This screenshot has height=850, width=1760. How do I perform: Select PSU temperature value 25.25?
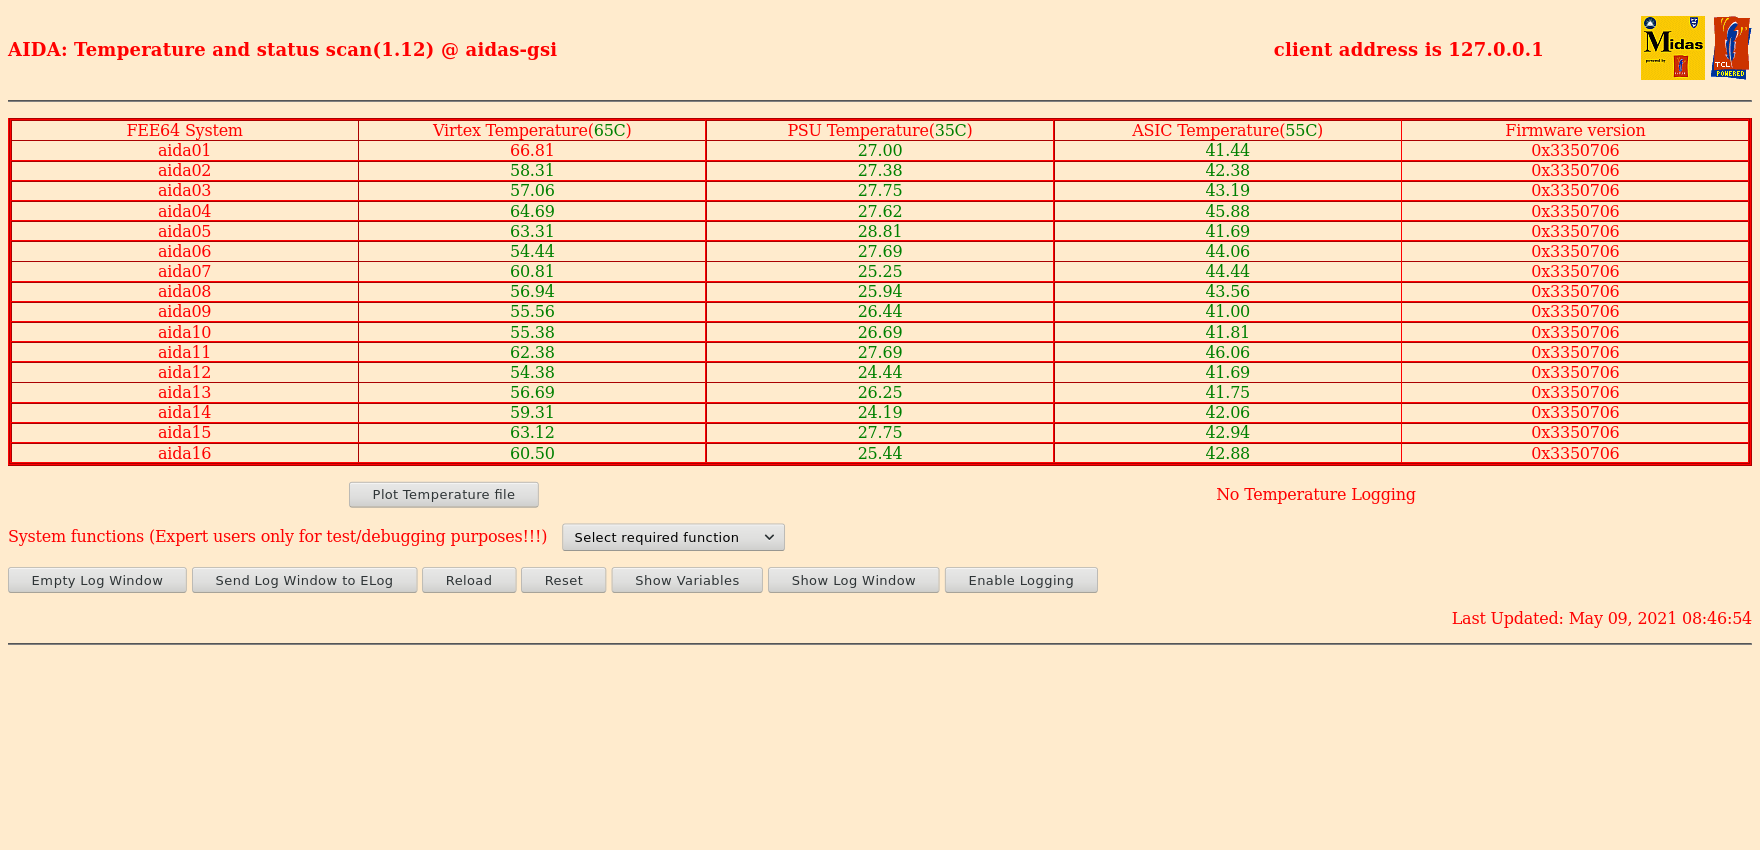coord(880,271)
